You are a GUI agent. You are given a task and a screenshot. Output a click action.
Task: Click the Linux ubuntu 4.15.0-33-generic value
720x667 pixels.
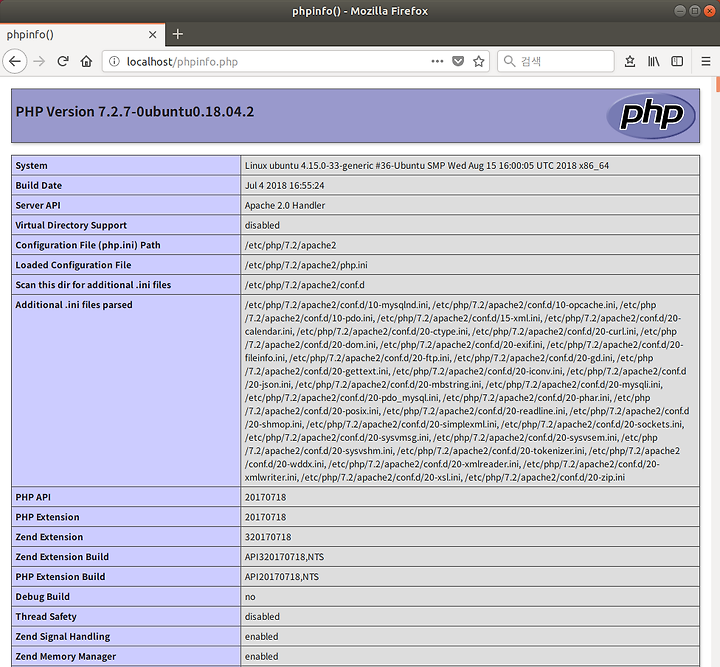pyautogui.click(x=427, y=166)
